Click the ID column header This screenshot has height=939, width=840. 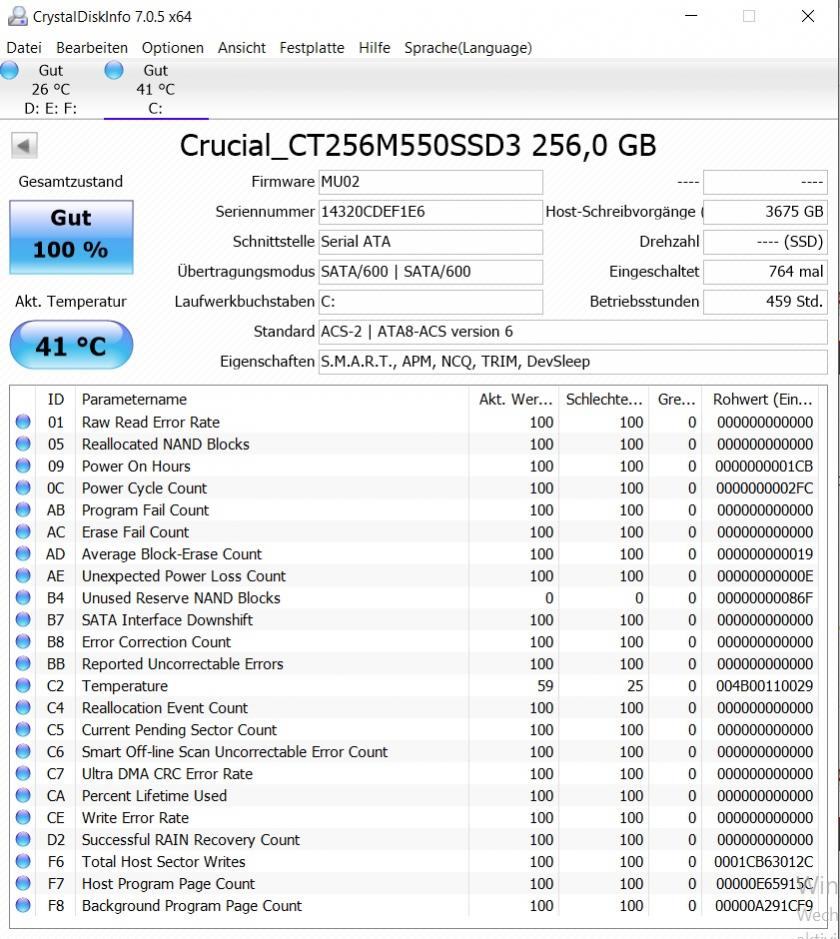click(x=56, y=399)
